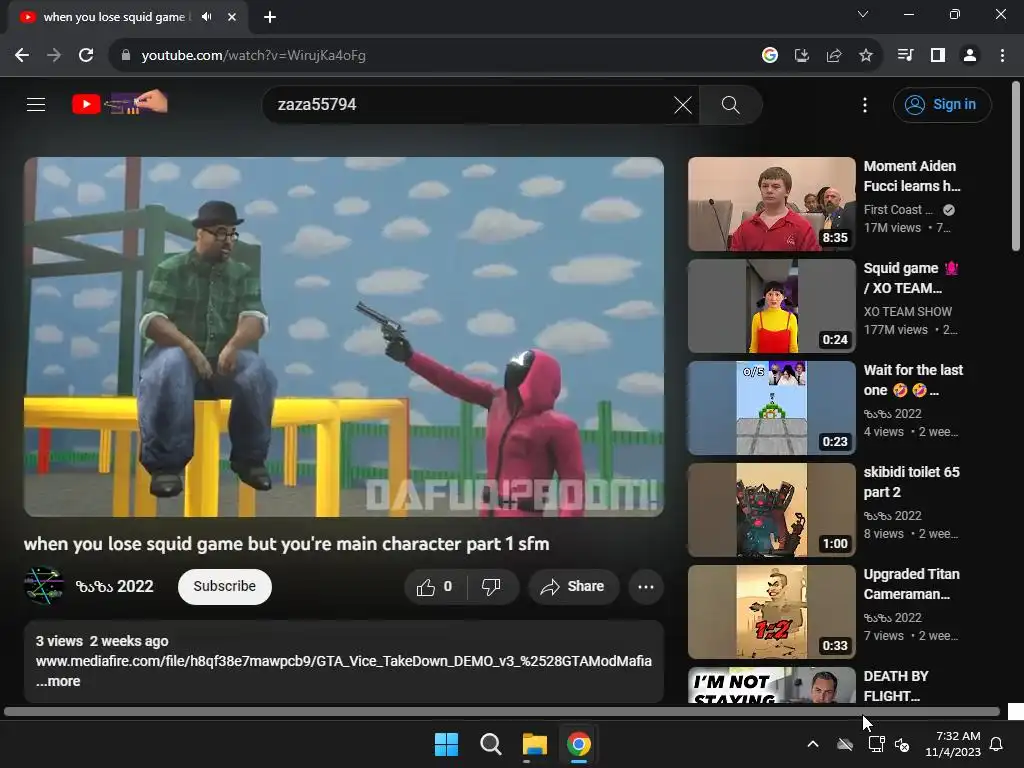The height and width of the screenshot is (768, 1024).
Task: Open First Coast channel under Aiden Fucci video
Action: [898, 210]
